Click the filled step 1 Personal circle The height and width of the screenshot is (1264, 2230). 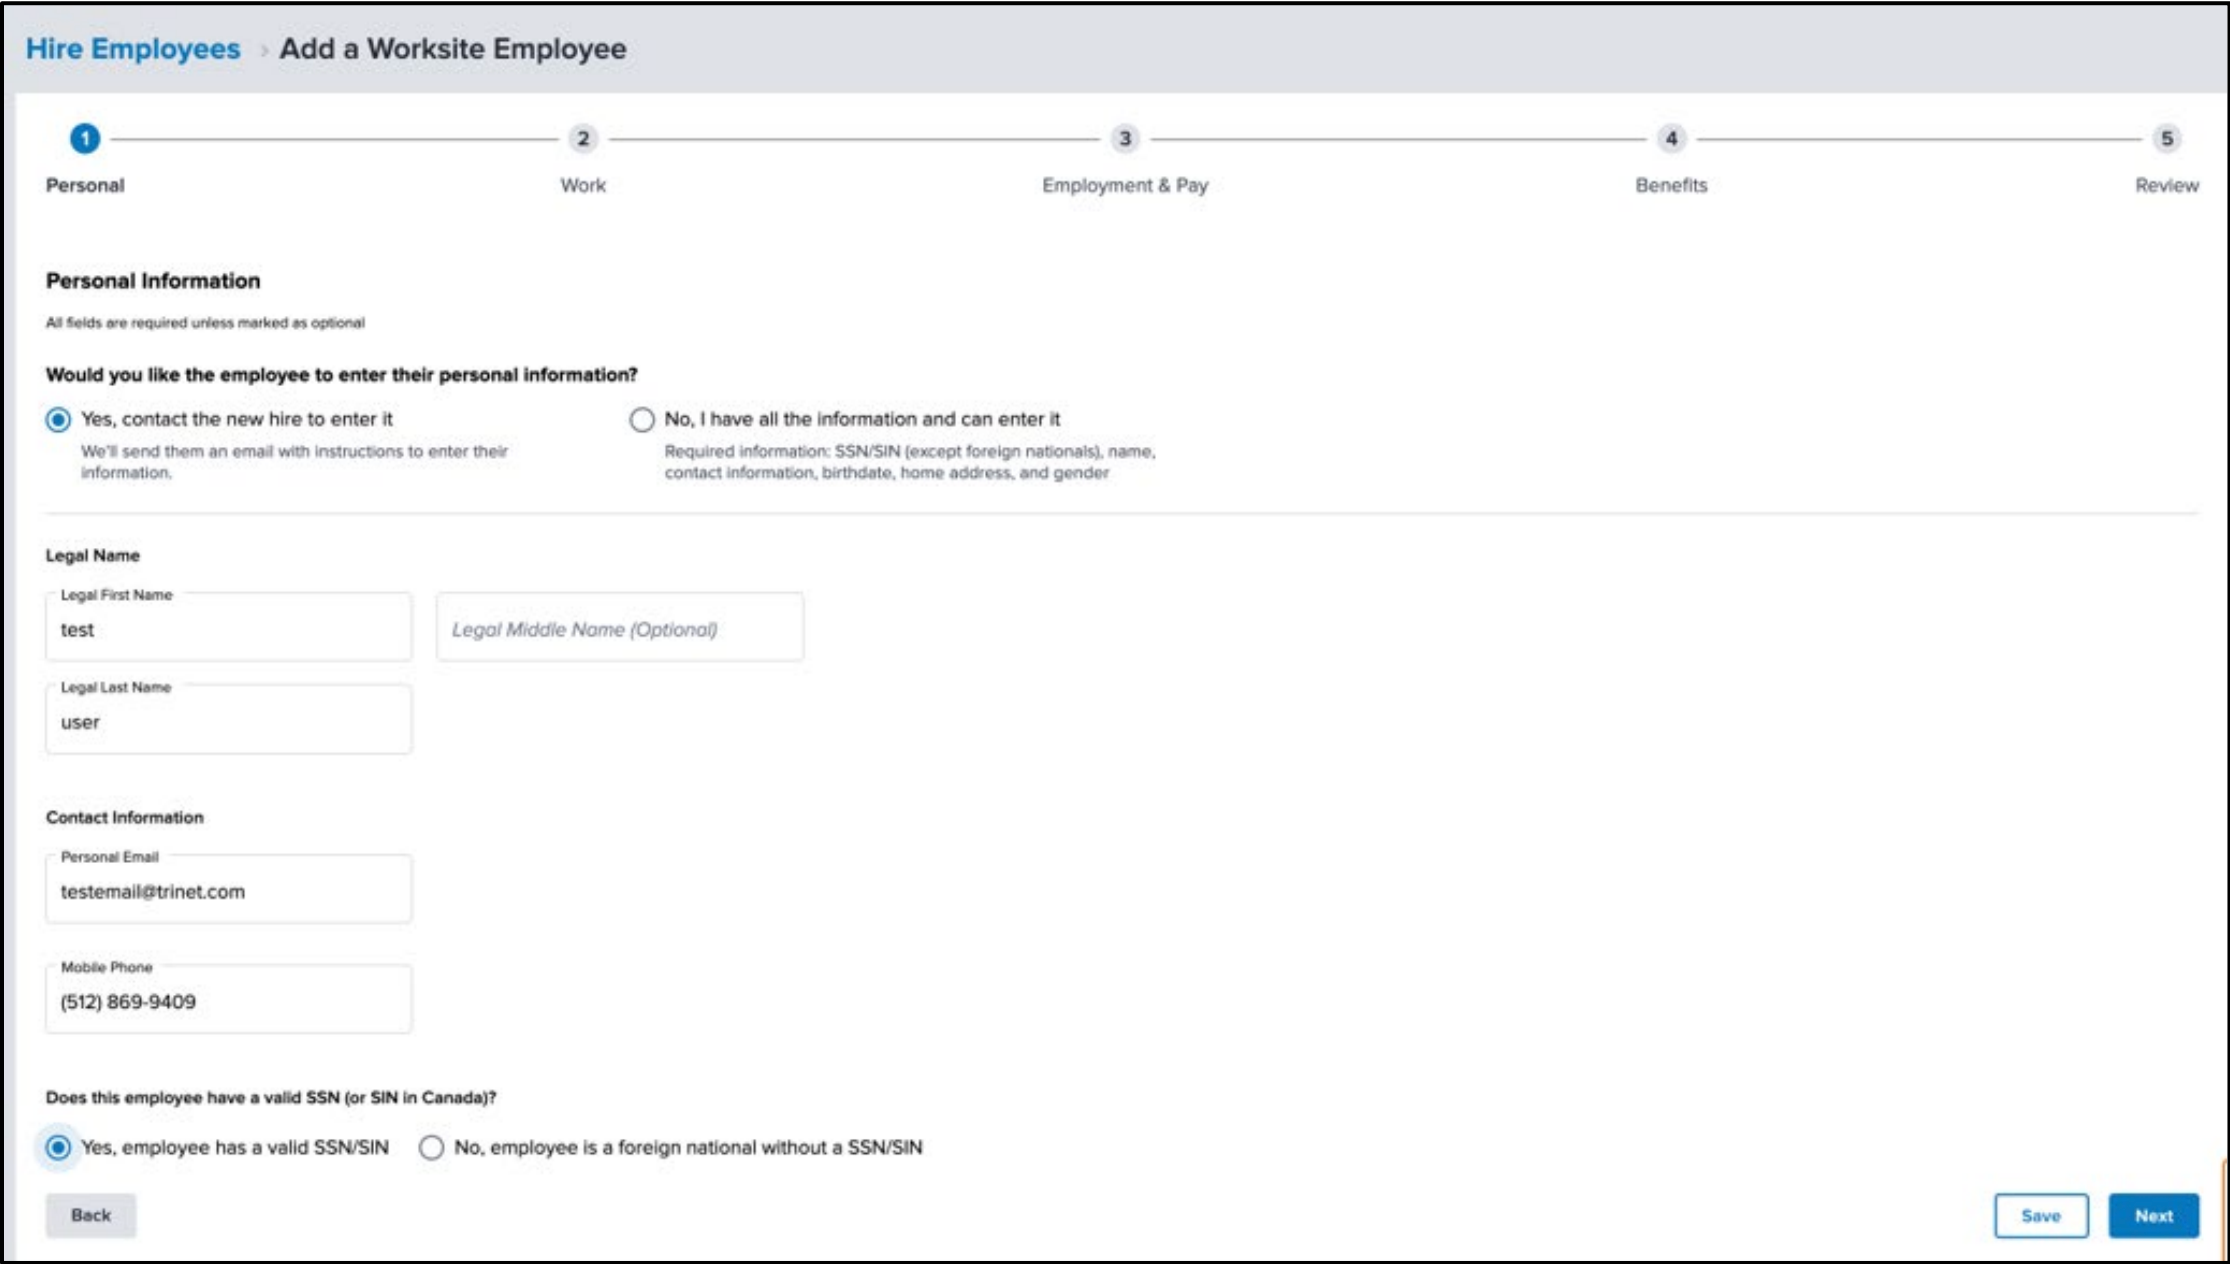[83, 140]
